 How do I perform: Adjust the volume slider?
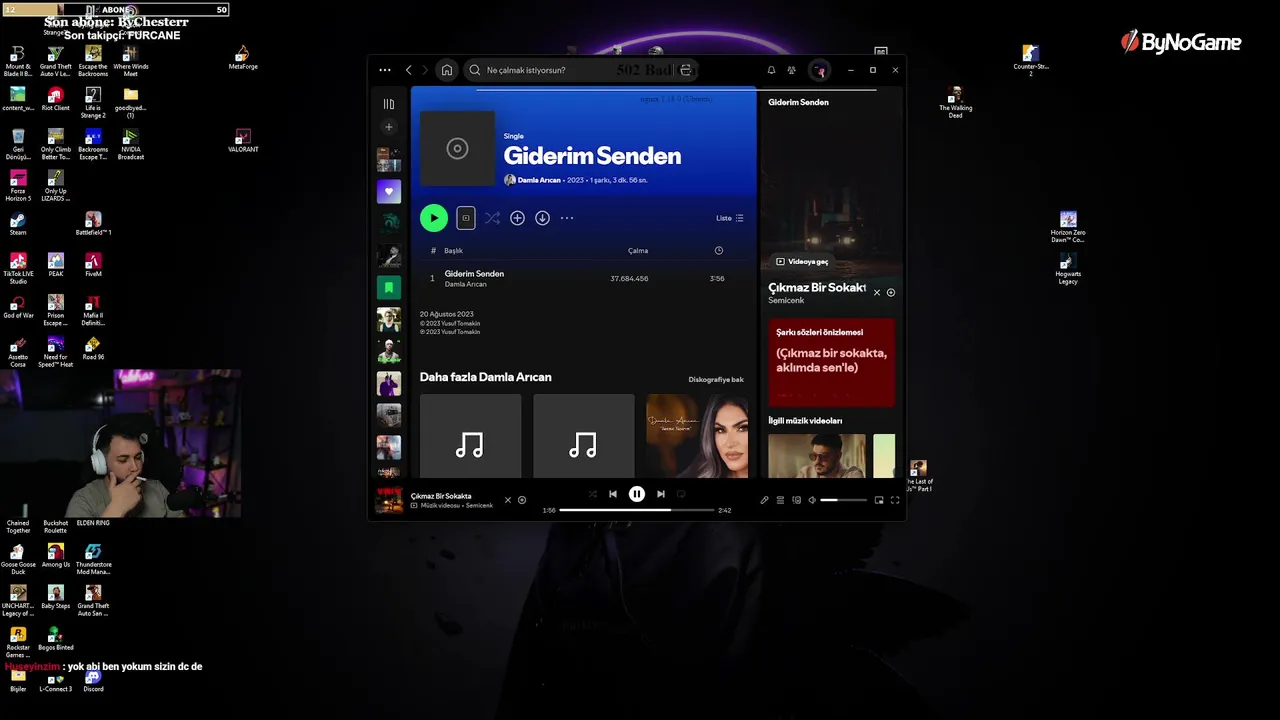(843, 500)
